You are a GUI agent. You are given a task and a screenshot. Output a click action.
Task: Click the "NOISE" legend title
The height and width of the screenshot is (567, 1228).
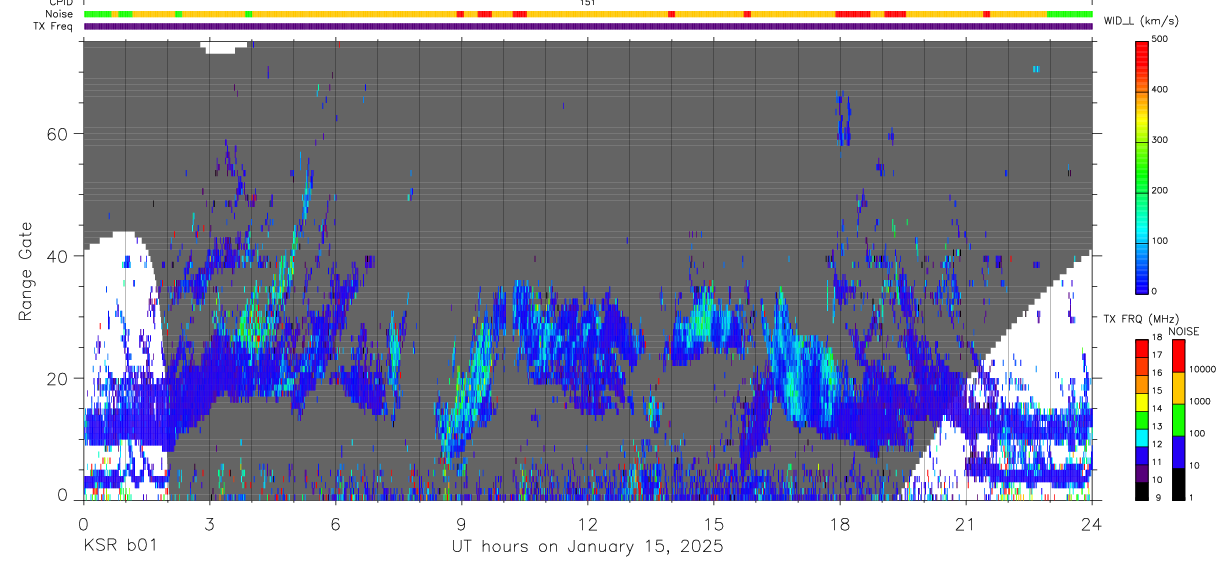click(x=1183, y=331)
